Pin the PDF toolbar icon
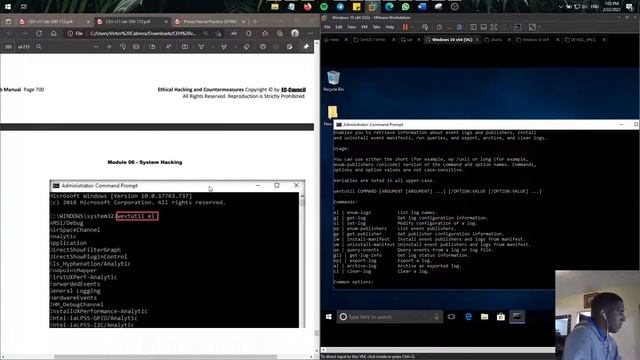Viewport: 640px width, 360px height. pos(306,47)
